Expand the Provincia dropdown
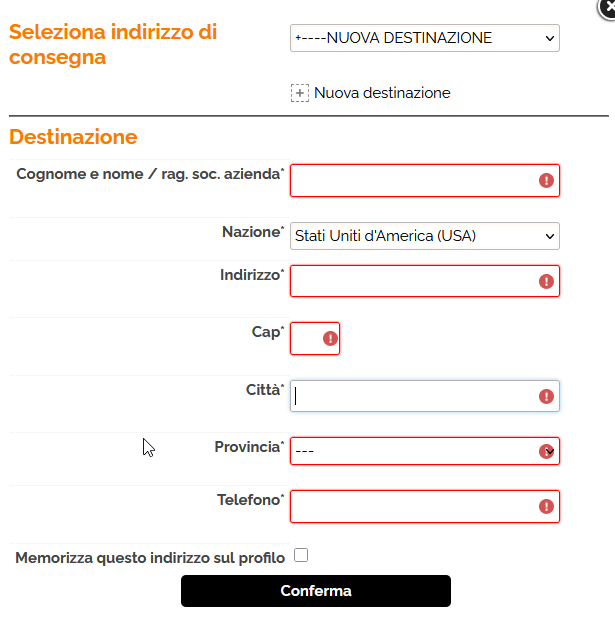This screenshot has width=615, height=636. tap(424, 451)
